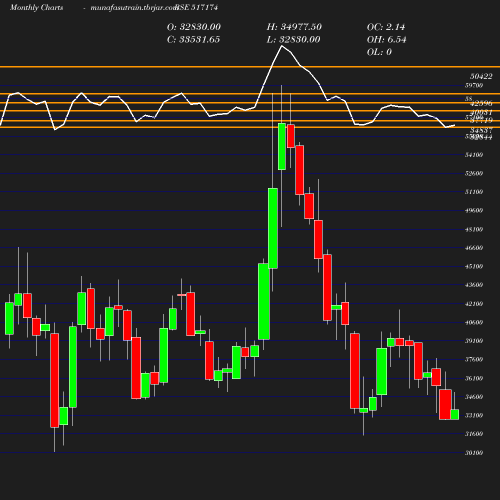Click the 31600 price axis label
500x500 pixels.
[x=474, y=434]
